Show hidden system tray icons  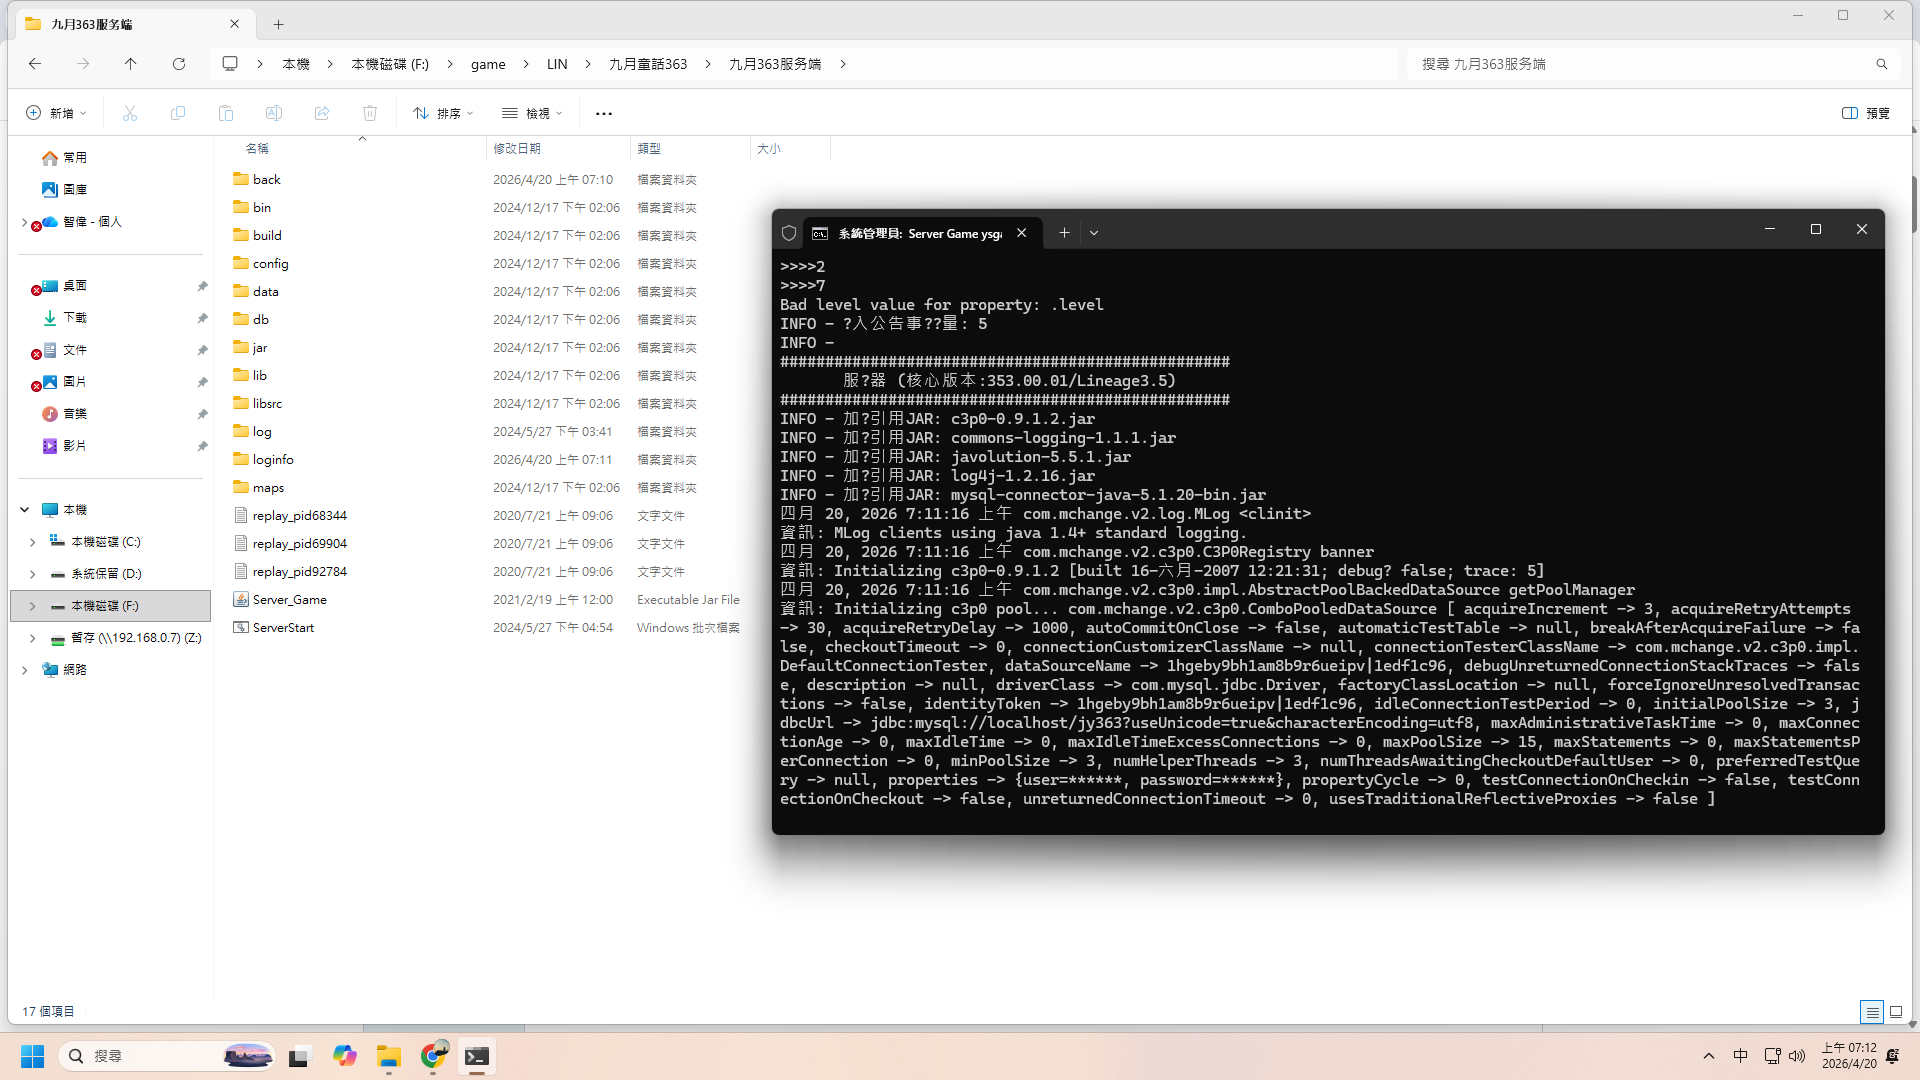coord(1709,1056)
